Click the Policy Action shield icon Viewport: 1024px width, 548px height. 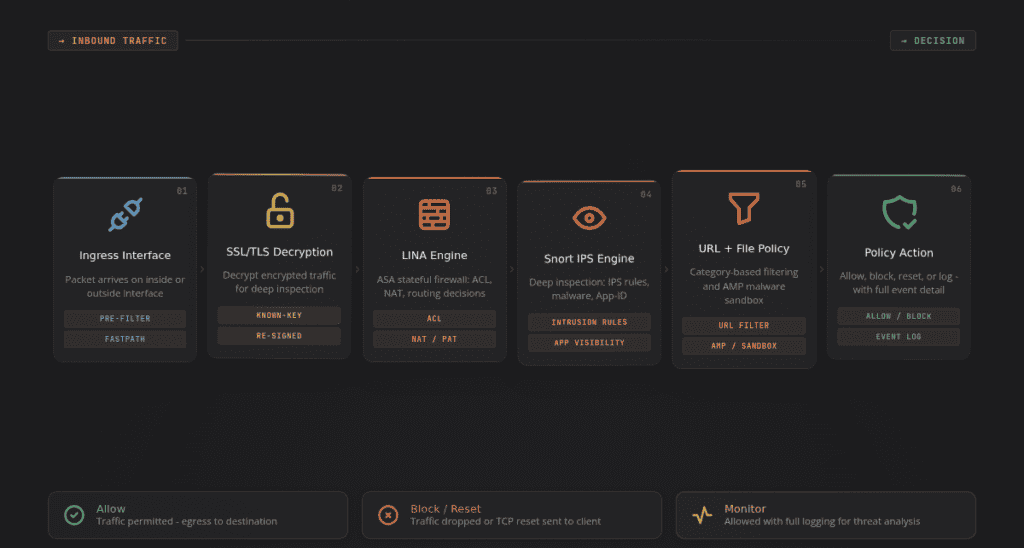point(899,212)
